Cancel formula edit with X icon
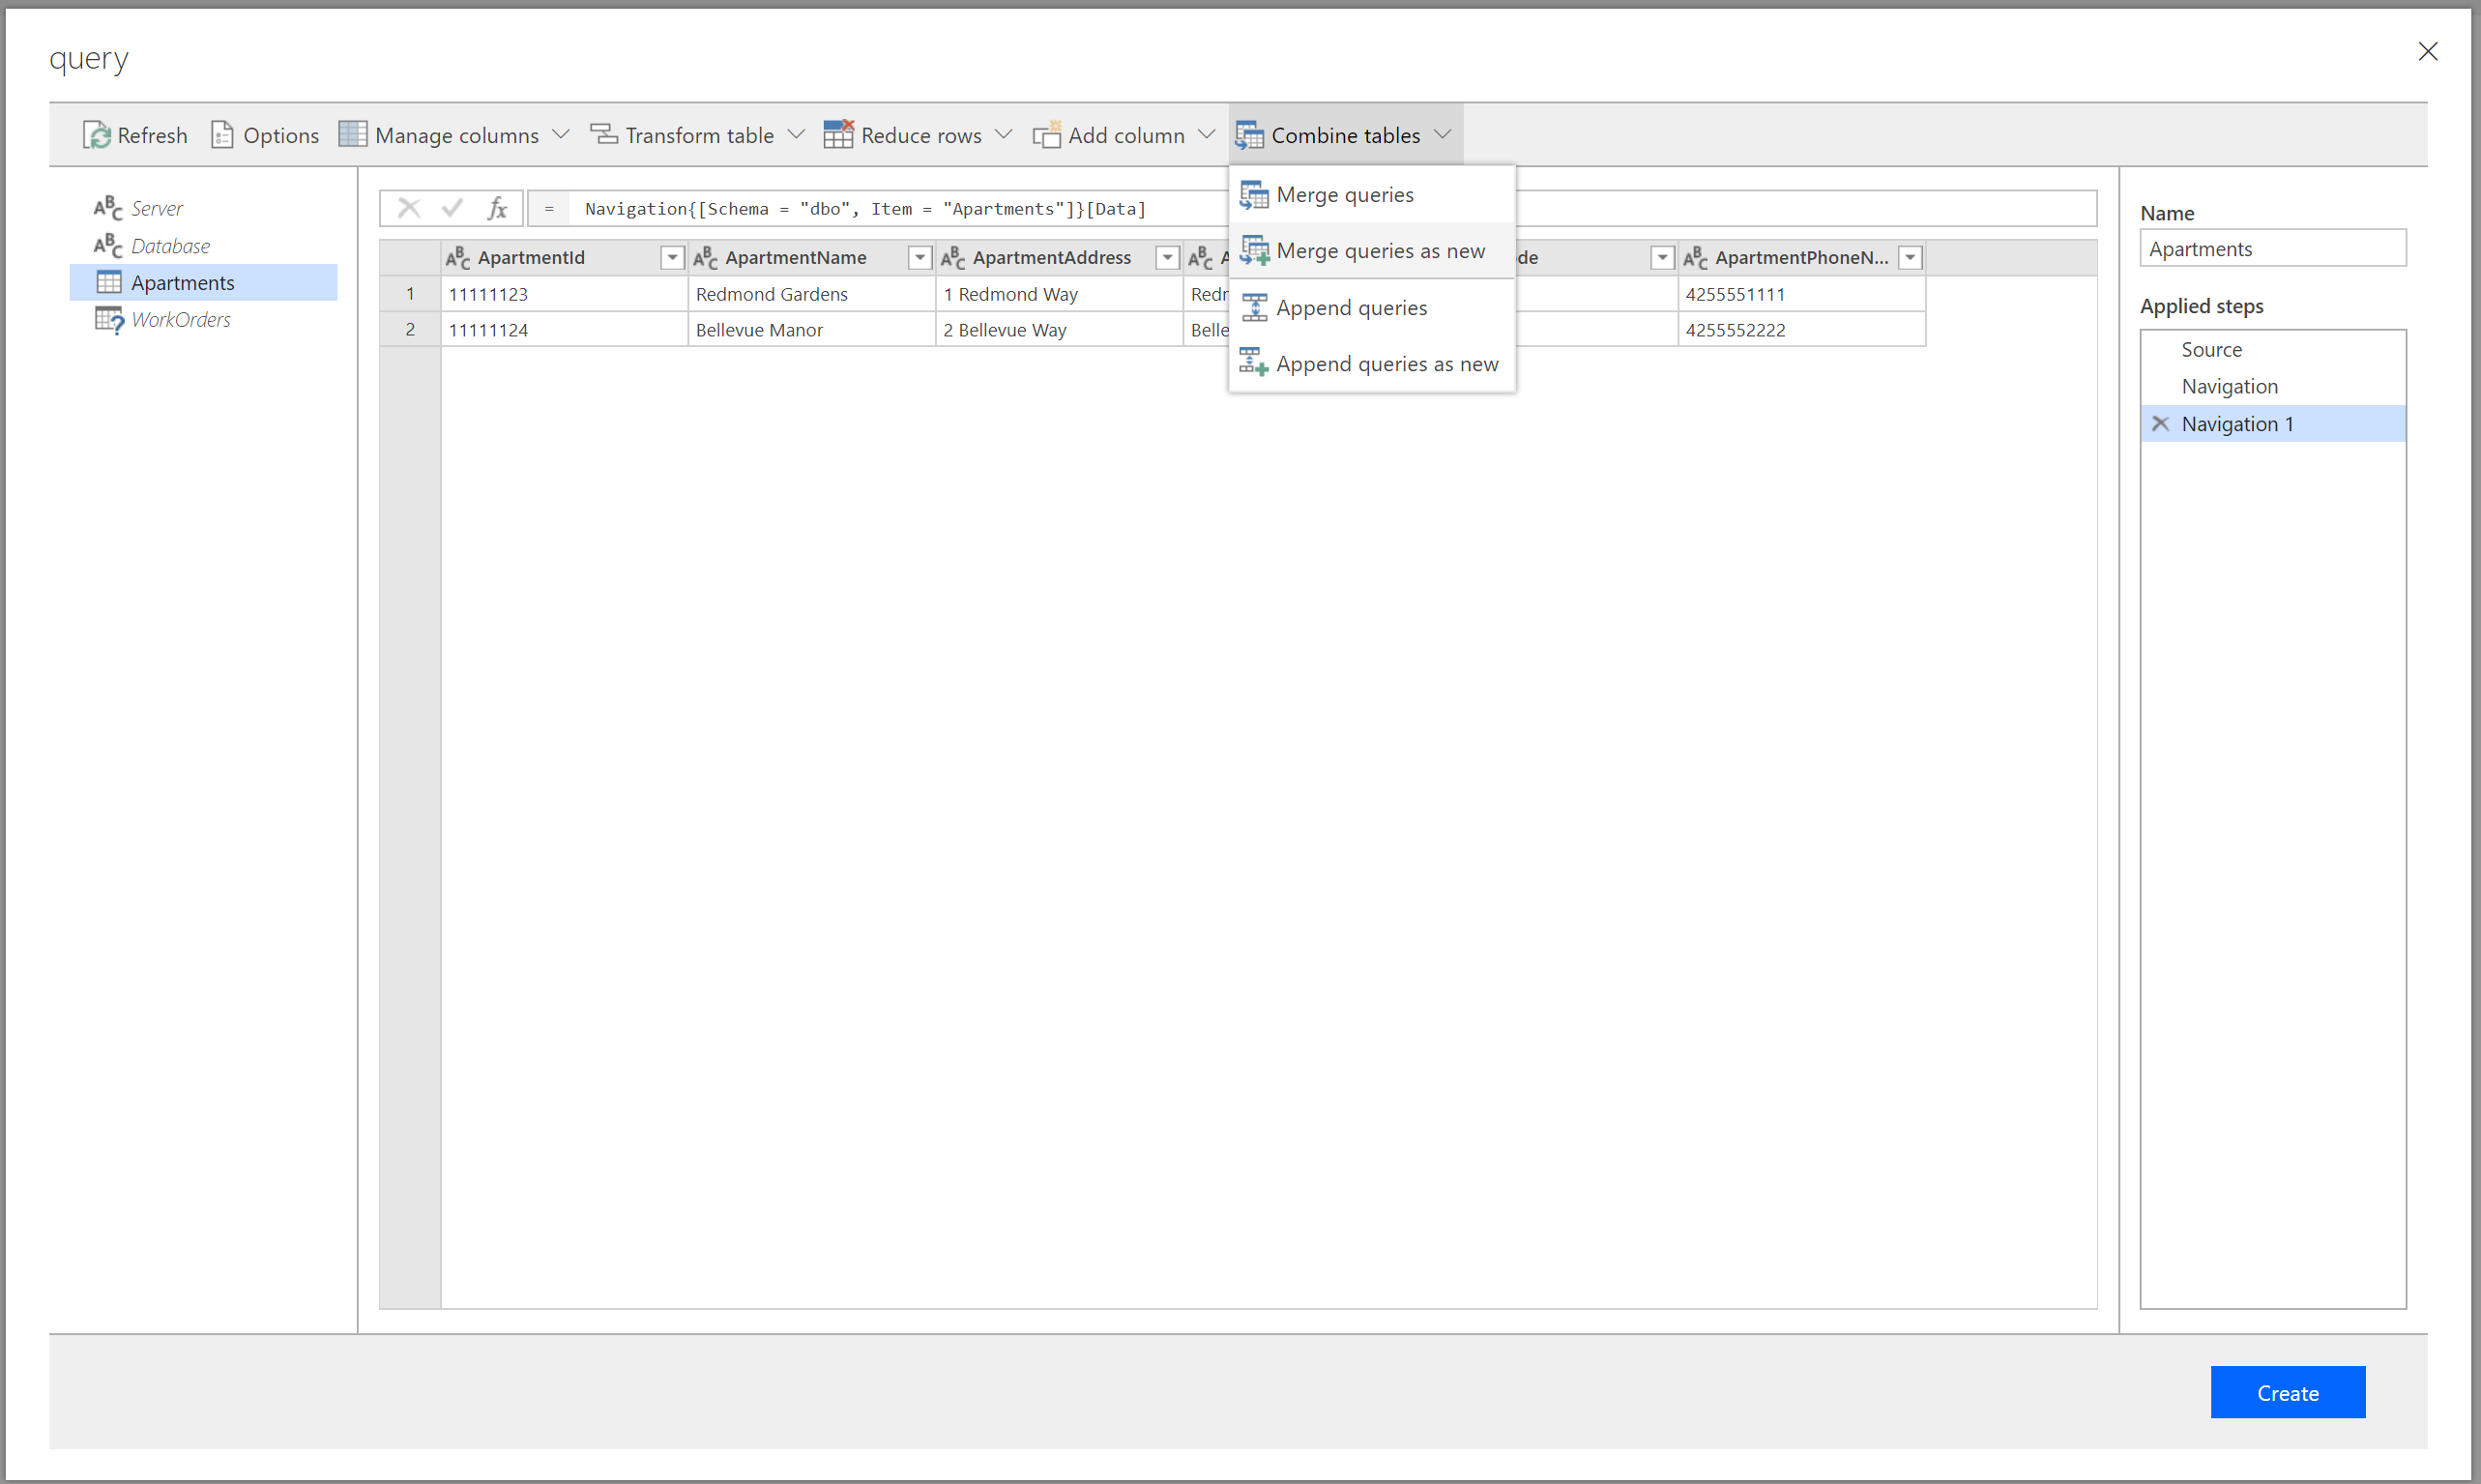 pos(408,208)
